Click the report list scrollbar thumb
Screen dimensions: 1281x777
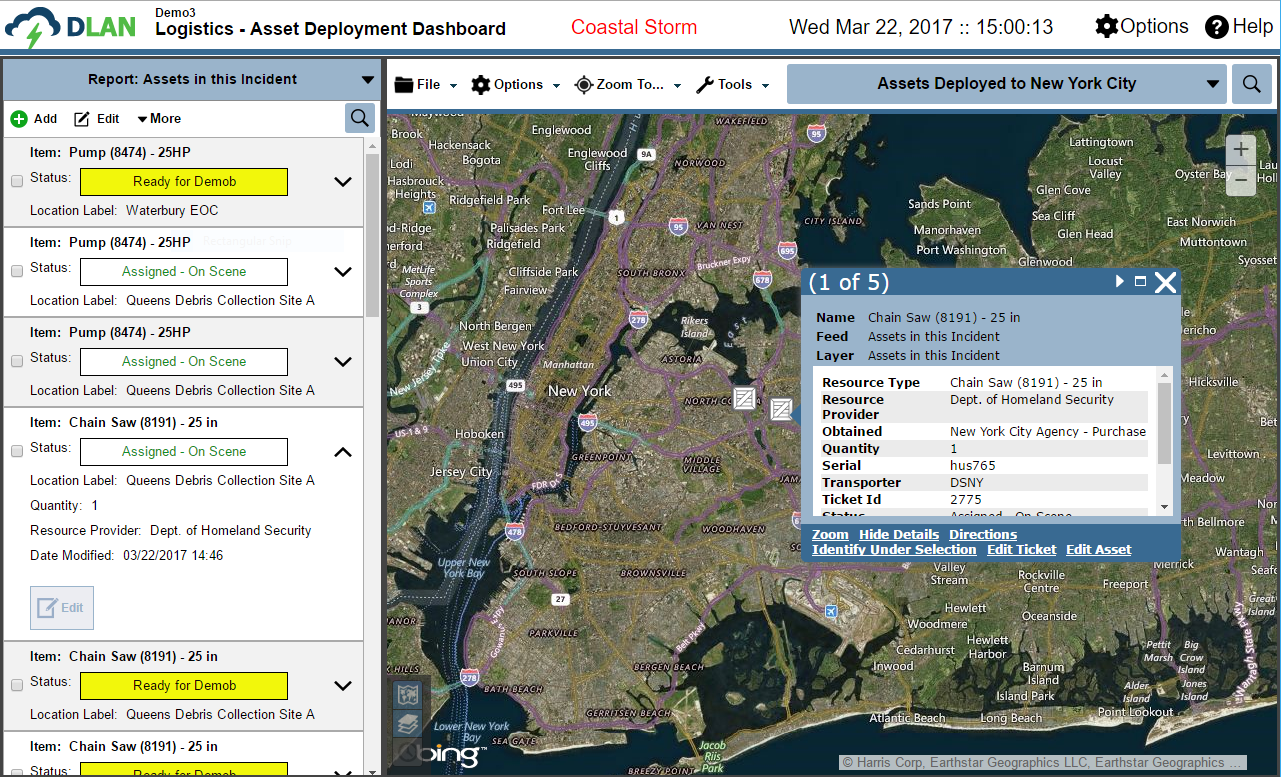tap(372, 235)
